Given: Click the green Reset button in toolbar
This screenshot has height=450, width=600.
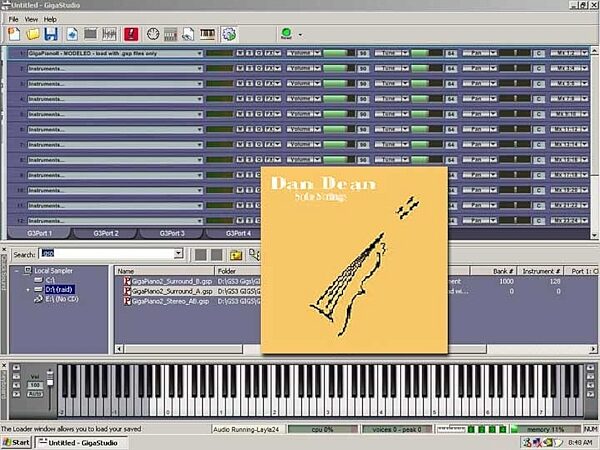Looking at the screenshot, I should click(286, 34).
